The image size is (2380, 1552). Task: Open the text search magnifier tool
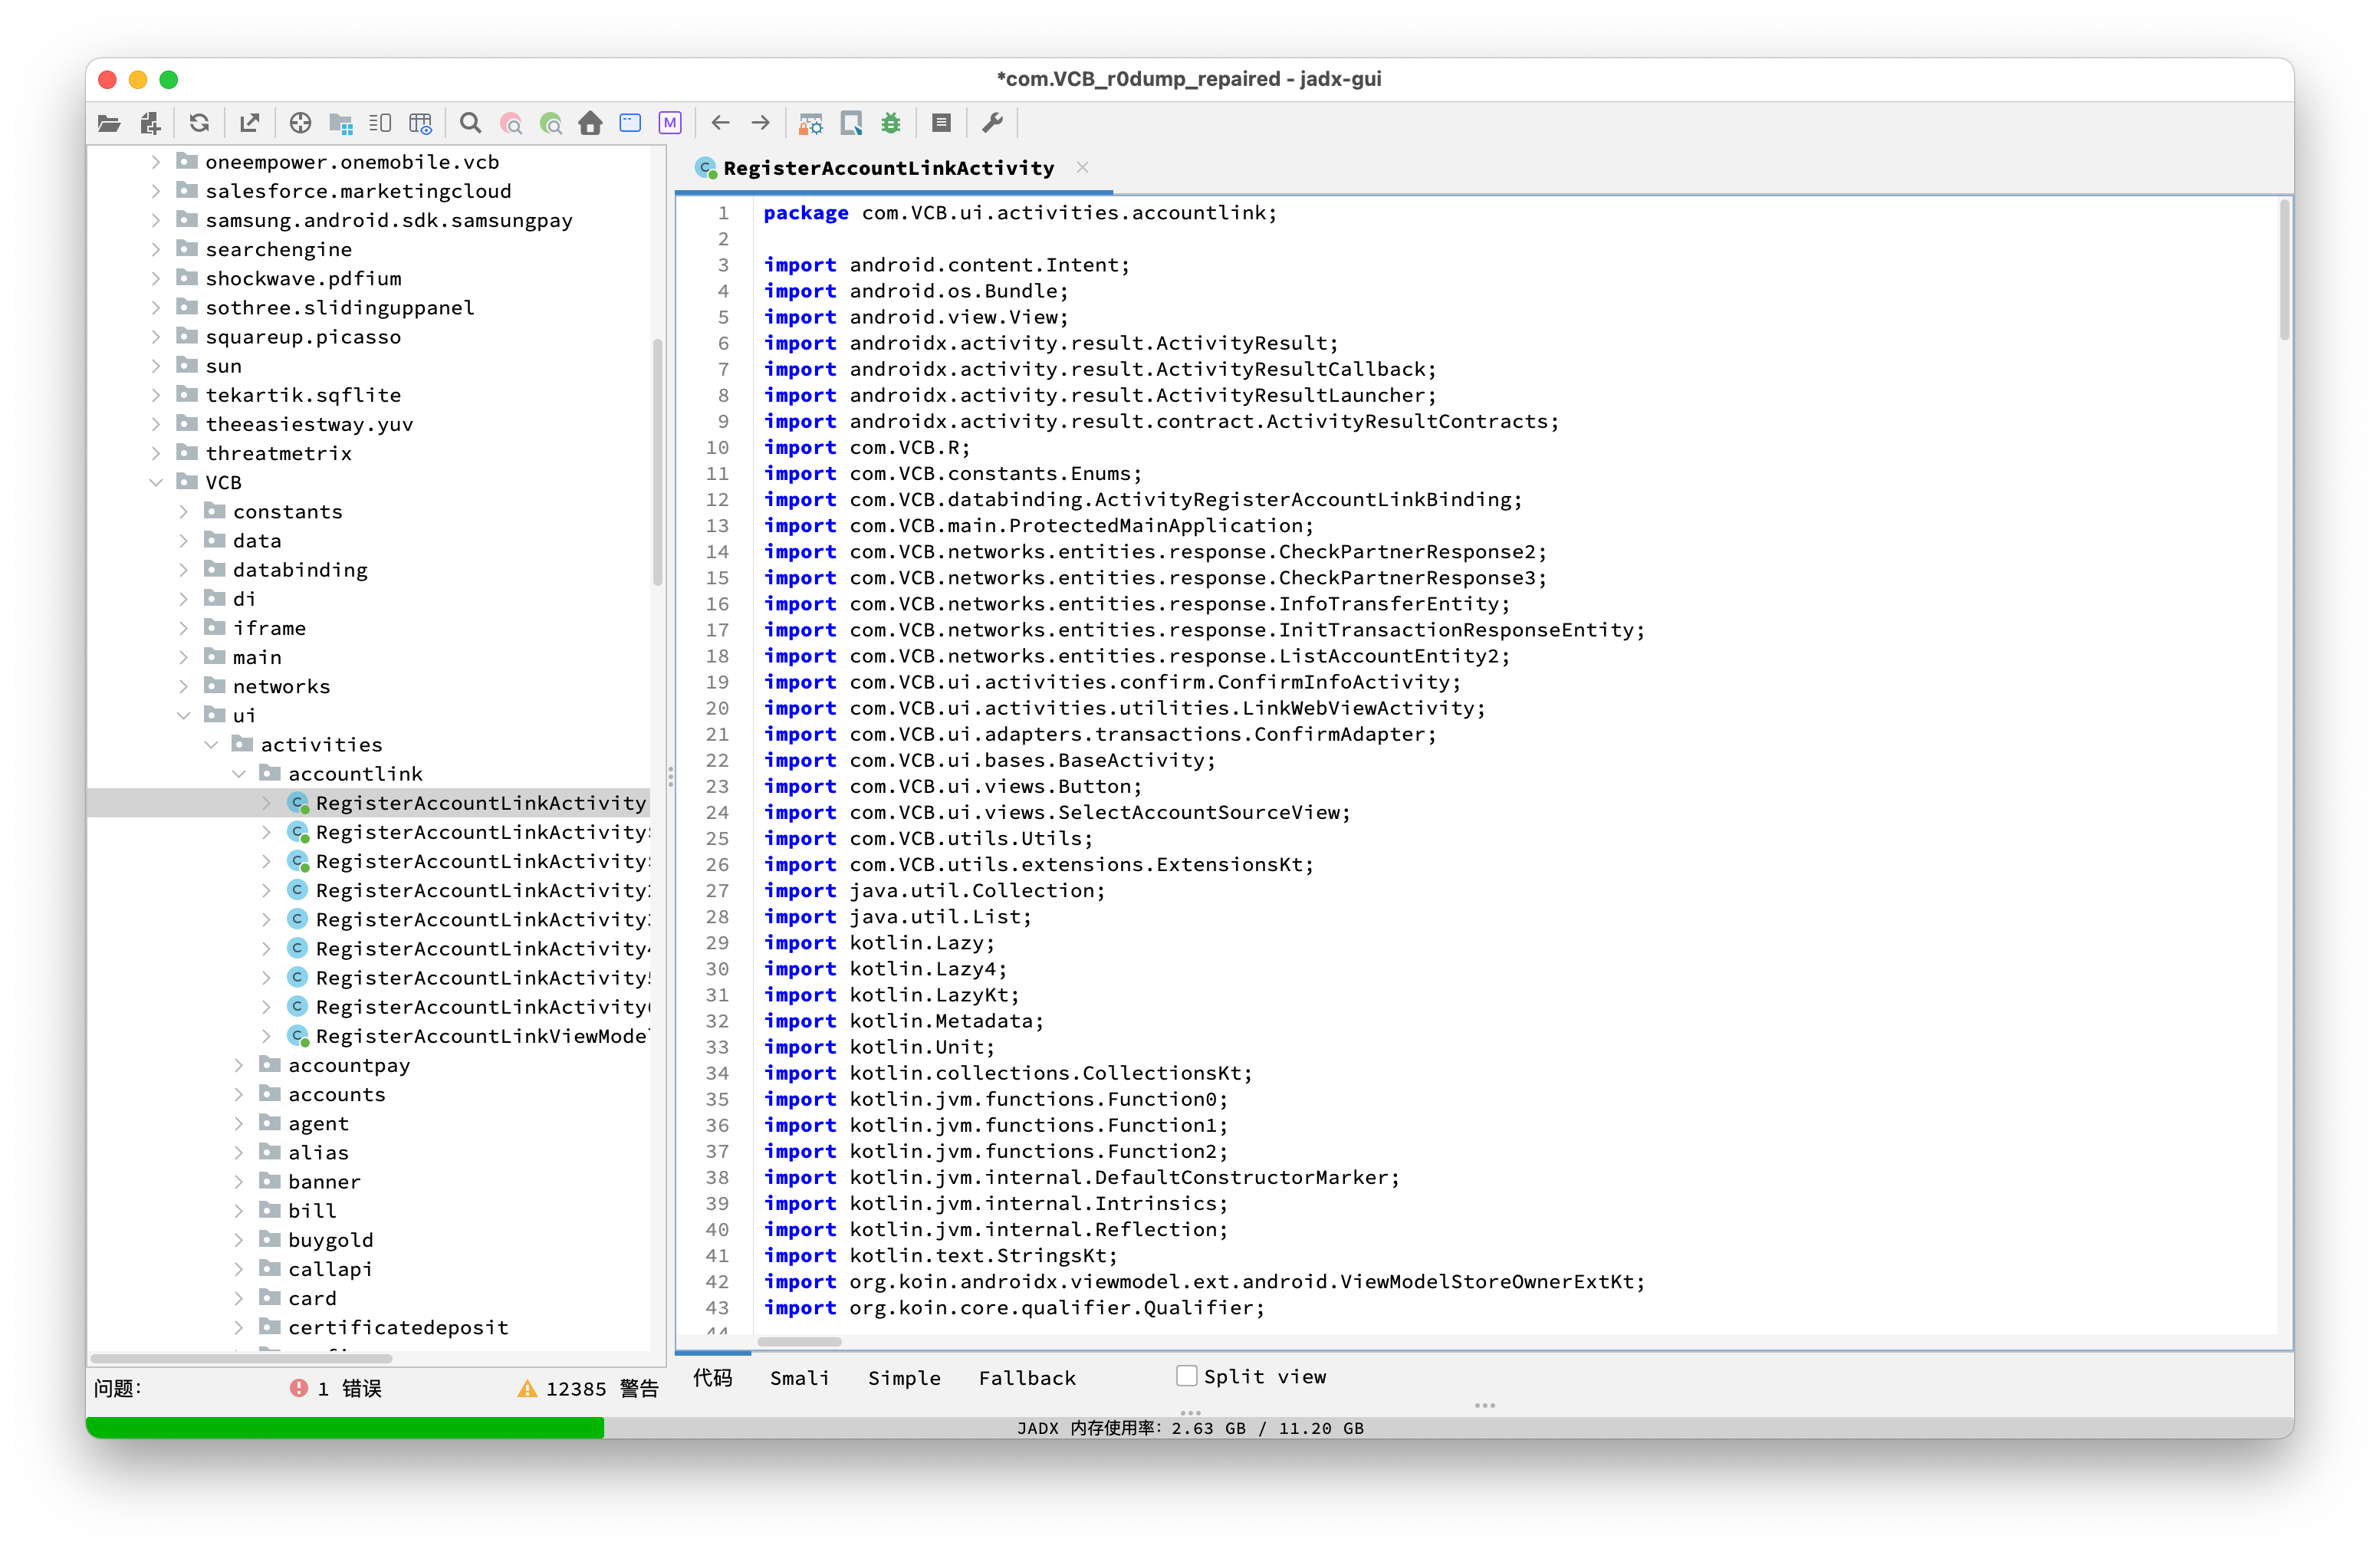(470, 123)
